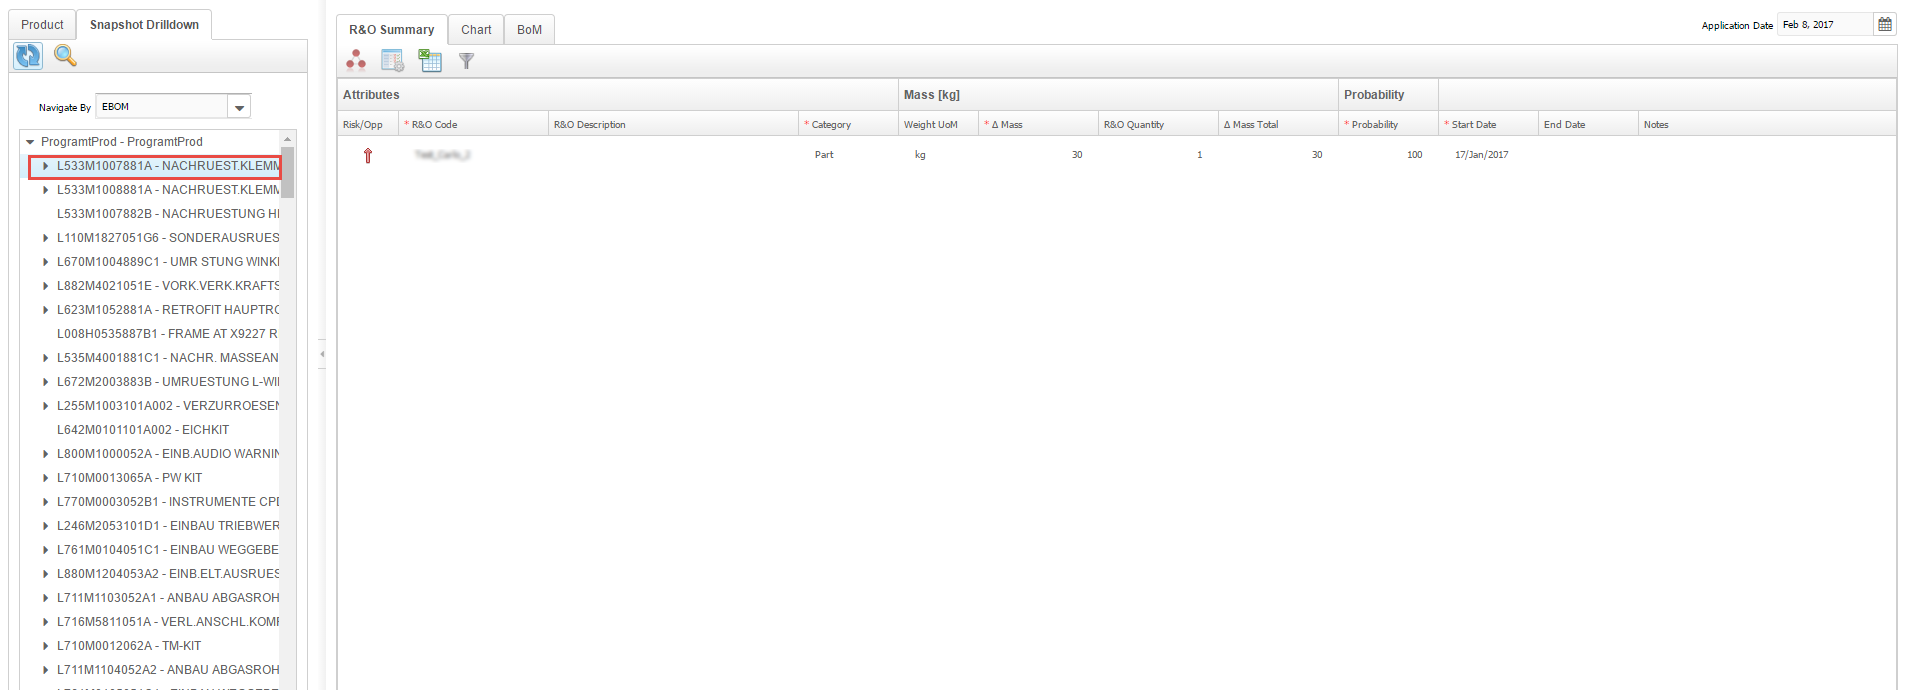Select tree item L642M0101101A002 EICHKIT
Viewport: 1910px width, 690px height.
pyautogui.click(x=143, y=430)
